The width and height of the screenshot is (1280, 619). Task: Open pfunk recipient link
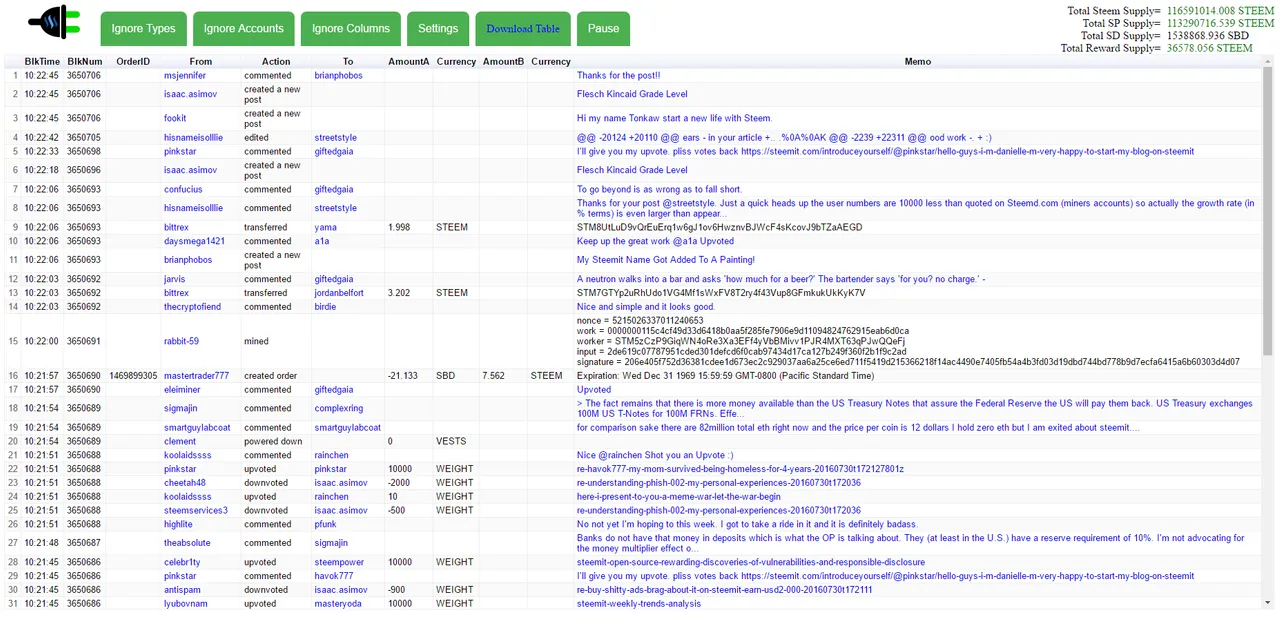coord(325,525)
